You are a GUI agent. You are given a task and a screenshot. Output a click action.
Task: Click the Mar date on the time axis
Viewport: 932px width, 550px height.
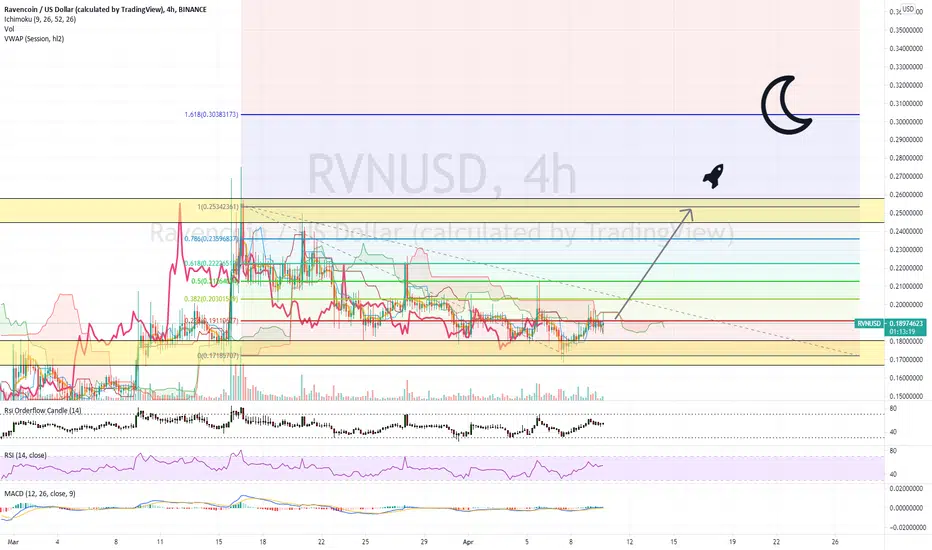point(13,542)
